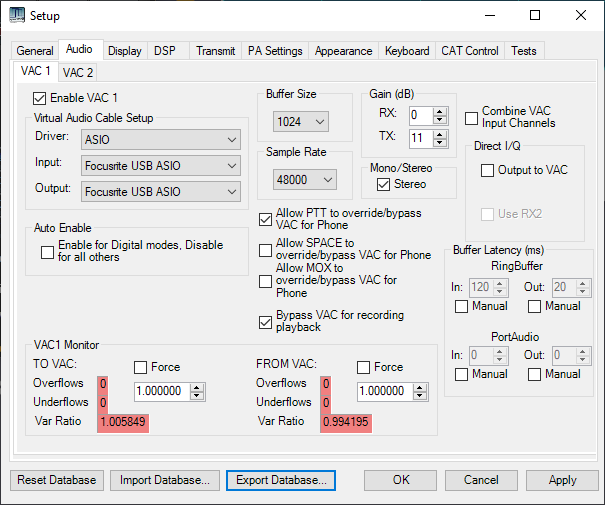Open the PA Settings tab
The width and height of the screenshot is (605, 505).
pyautogui.click(x=275, y=51)
